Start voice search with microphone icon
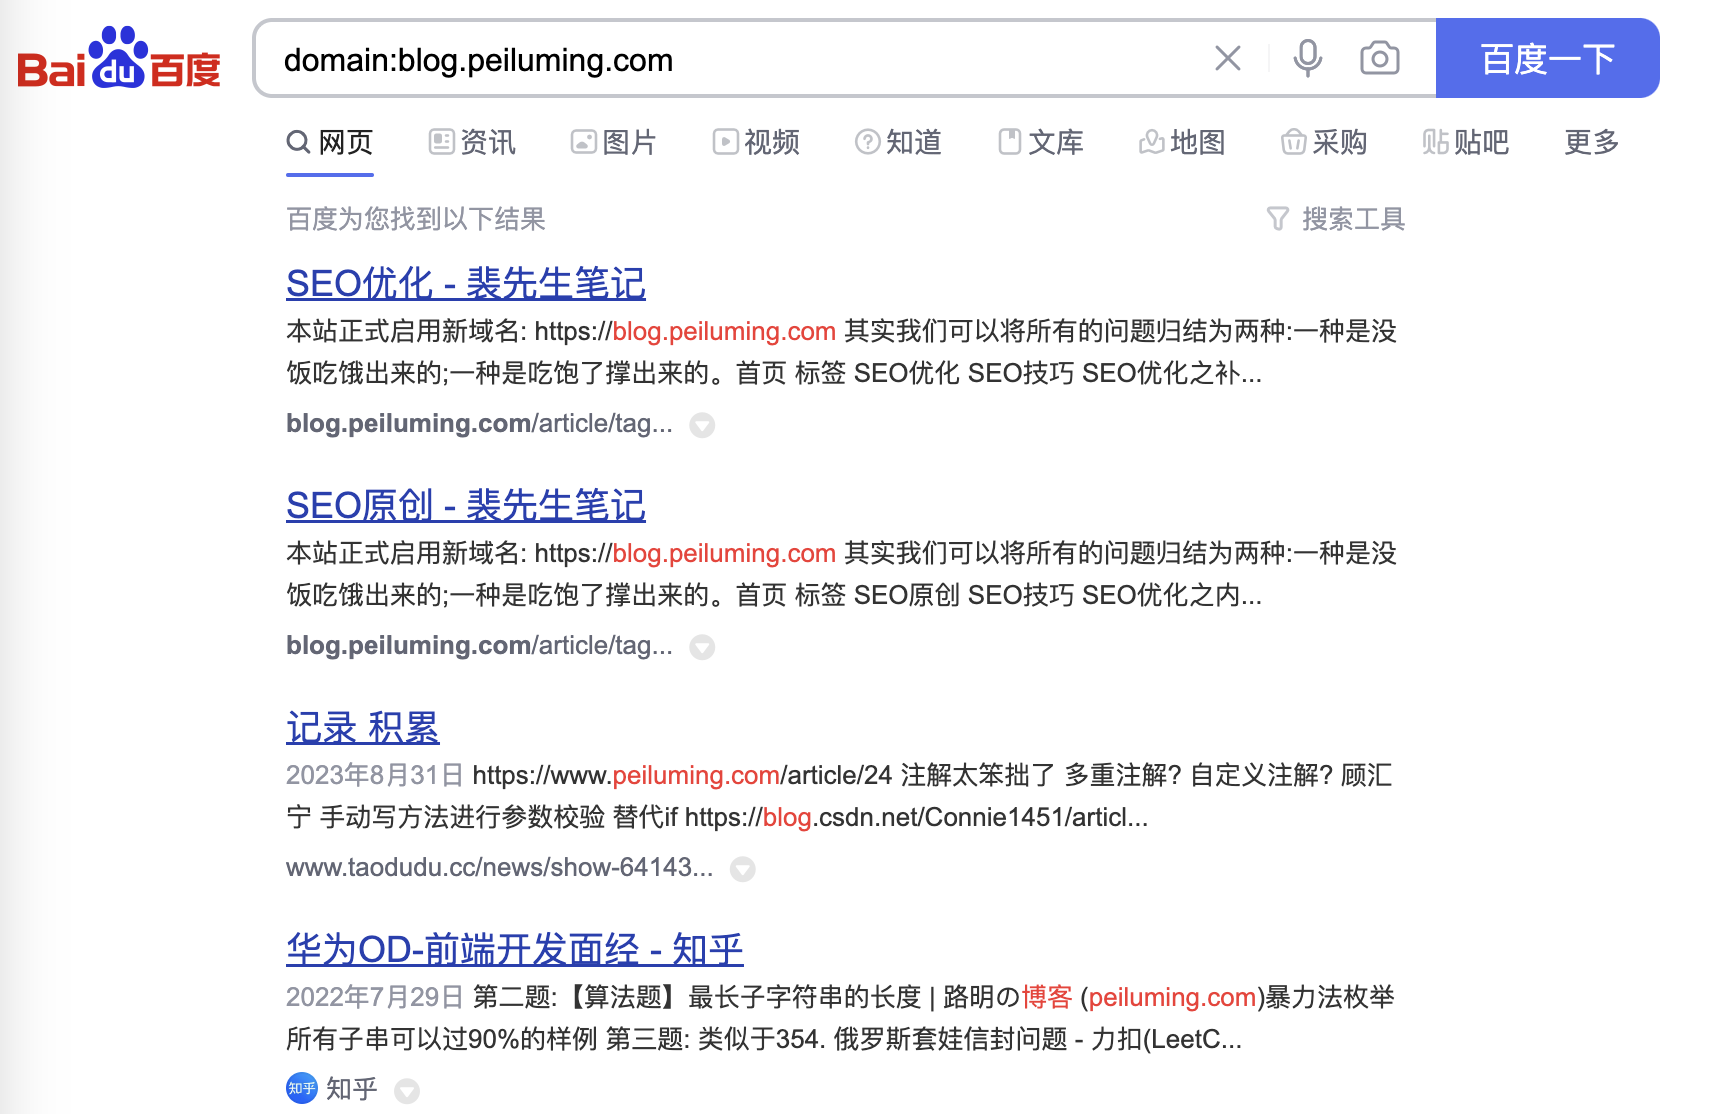This screenshot has width=1714, height=1114. 1307,59
